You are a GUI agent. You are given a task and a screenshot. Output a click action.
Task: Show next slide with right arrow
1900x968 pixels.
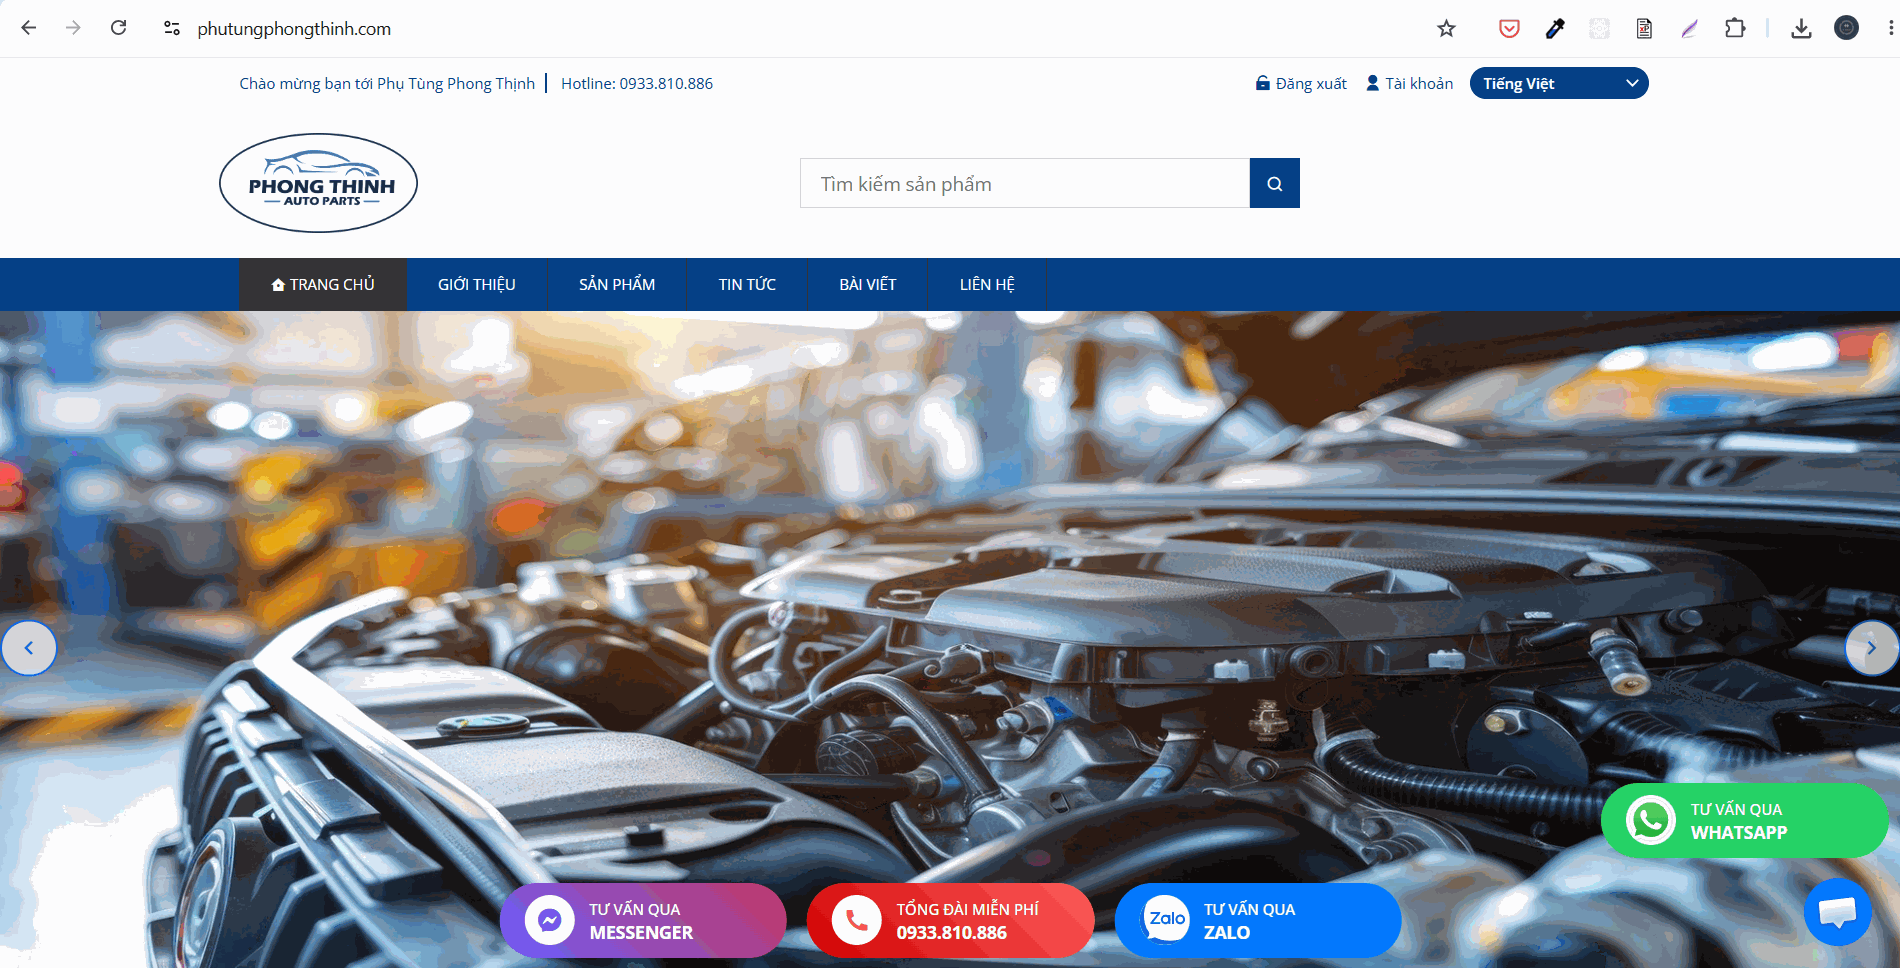pos(1871,648)
